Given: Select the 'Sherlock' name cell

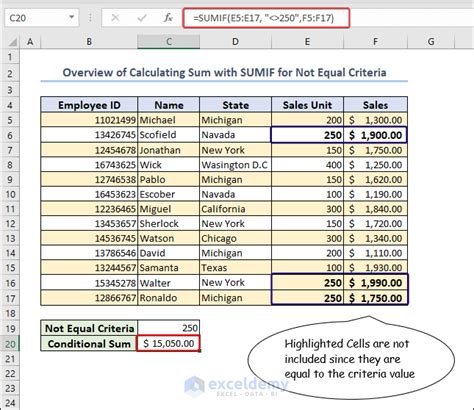Looking at the screenshot, I should pyautogui.click(x=169, y=224).
